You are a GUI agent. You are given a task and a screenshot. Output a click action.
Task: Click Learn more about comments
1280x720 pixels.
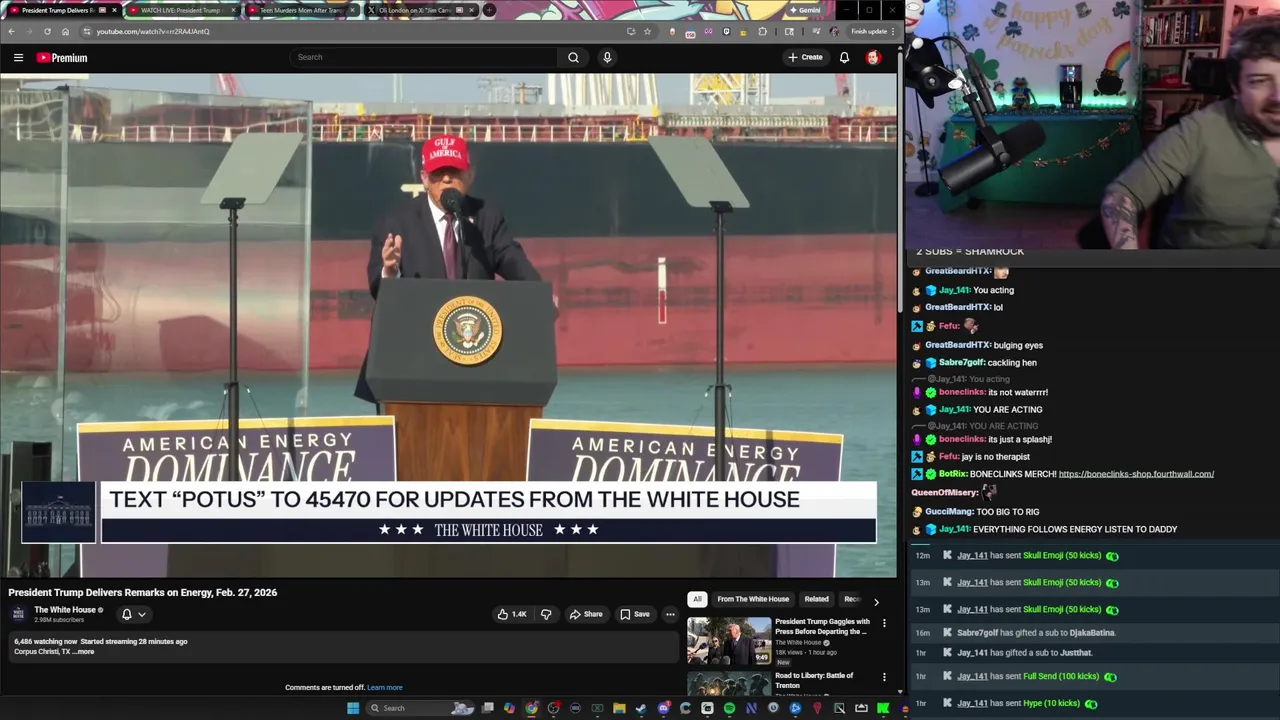click(x=384, y=688)
